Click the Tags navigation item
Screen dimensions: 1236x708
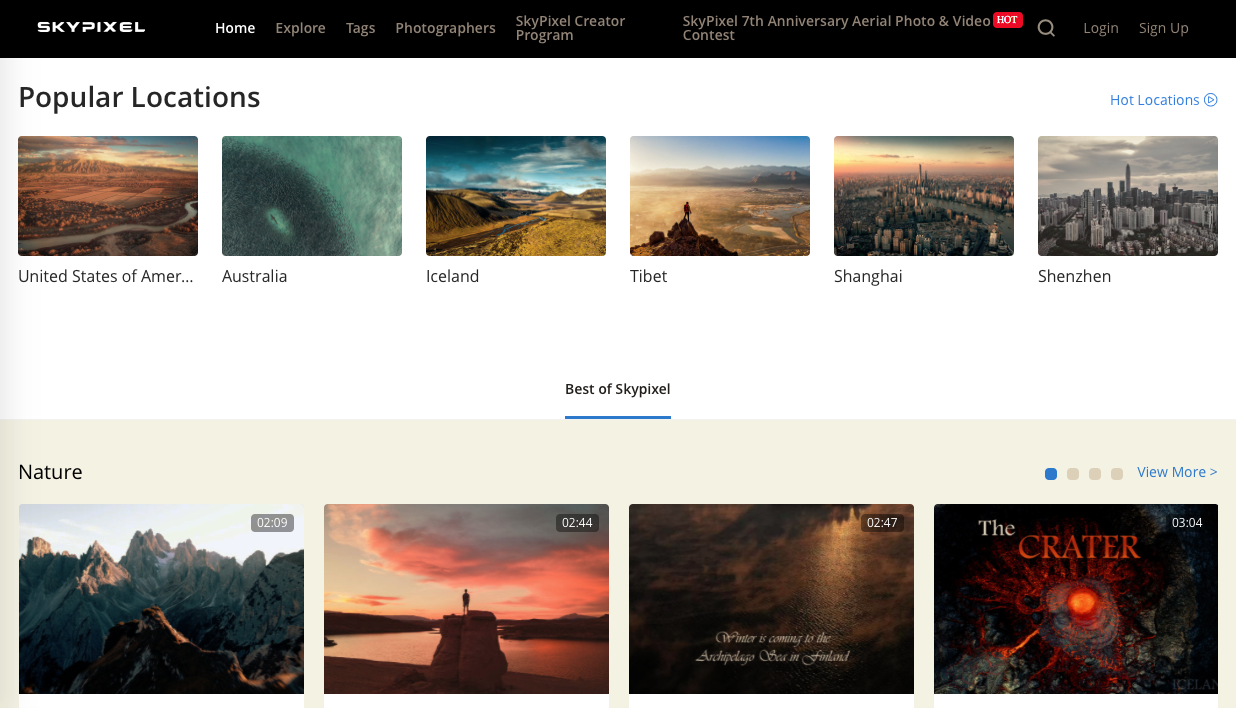click(x=360, y=28)
